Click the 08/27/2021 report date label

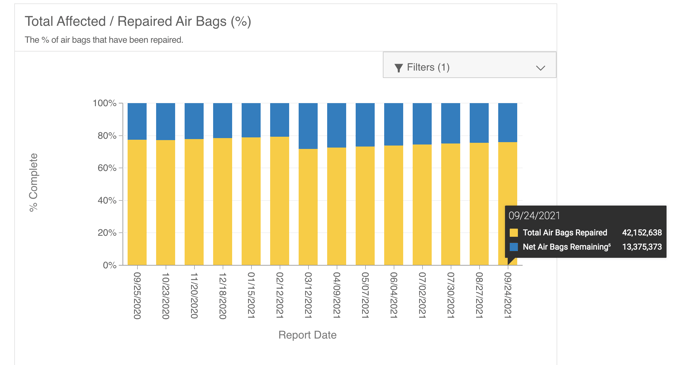(479, 295)
